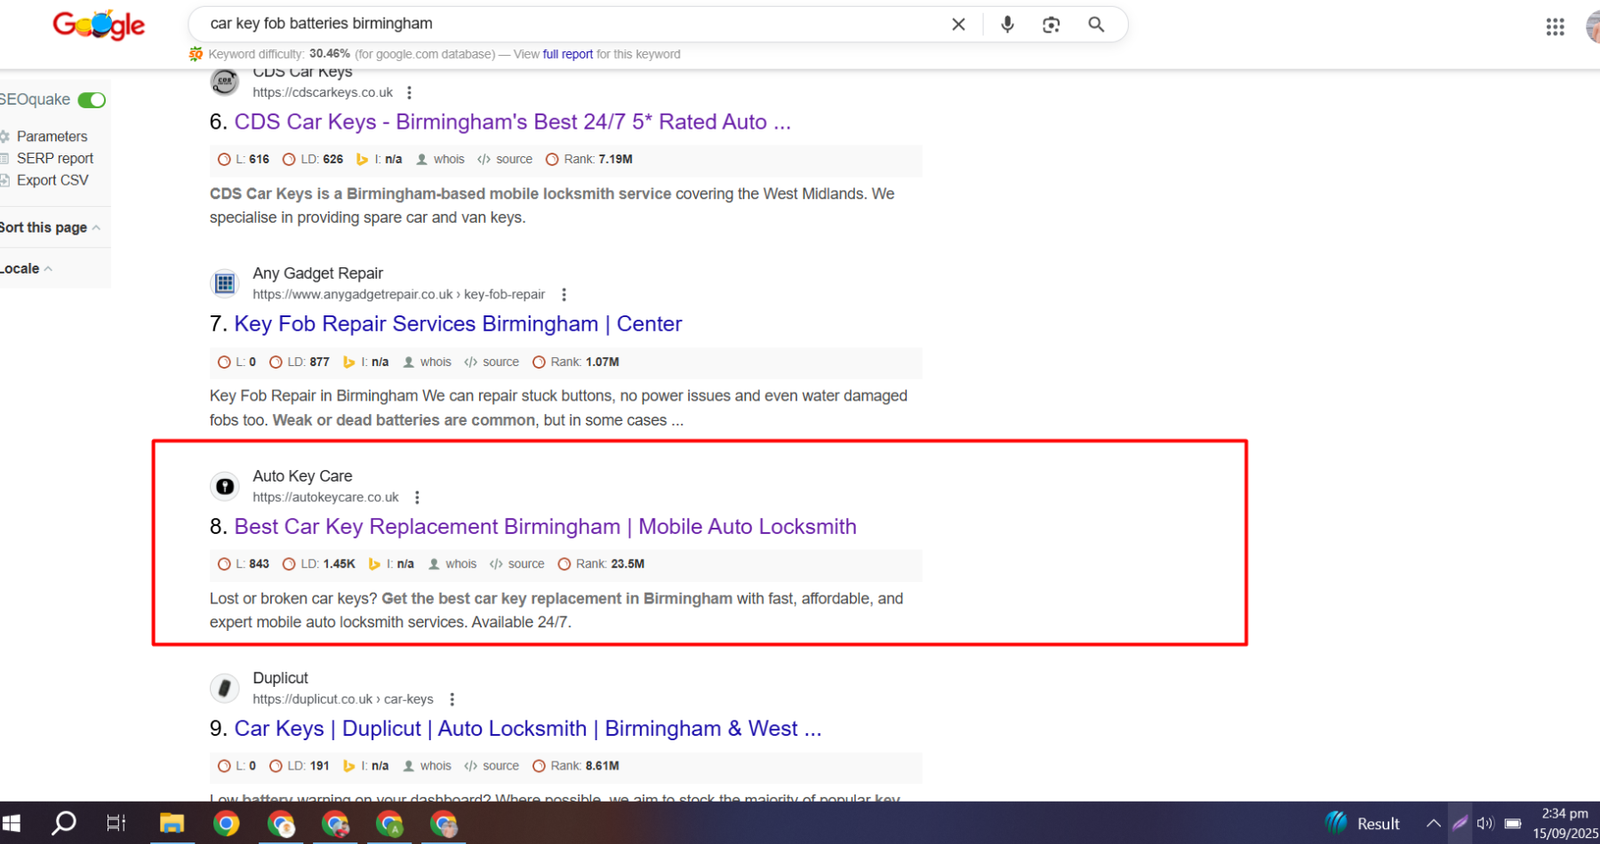Clear the search box with the X icon
The image size is (1600, 844).
(958, 24)
